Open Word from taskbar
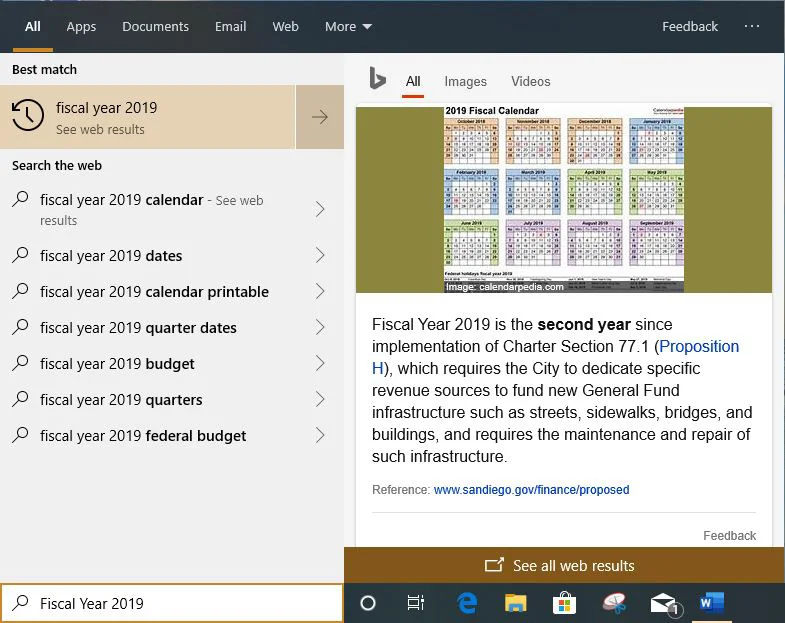This screenshot has height=623, width=785. pyautogui.click(x=712, y=602)
